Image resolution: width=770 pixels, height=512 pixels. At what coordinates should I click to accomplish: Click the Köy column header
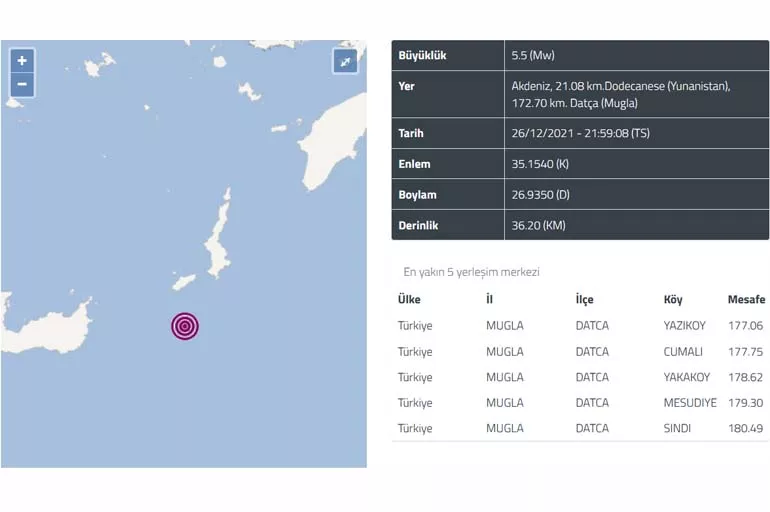pyautogui.click(x=673, y=299)
